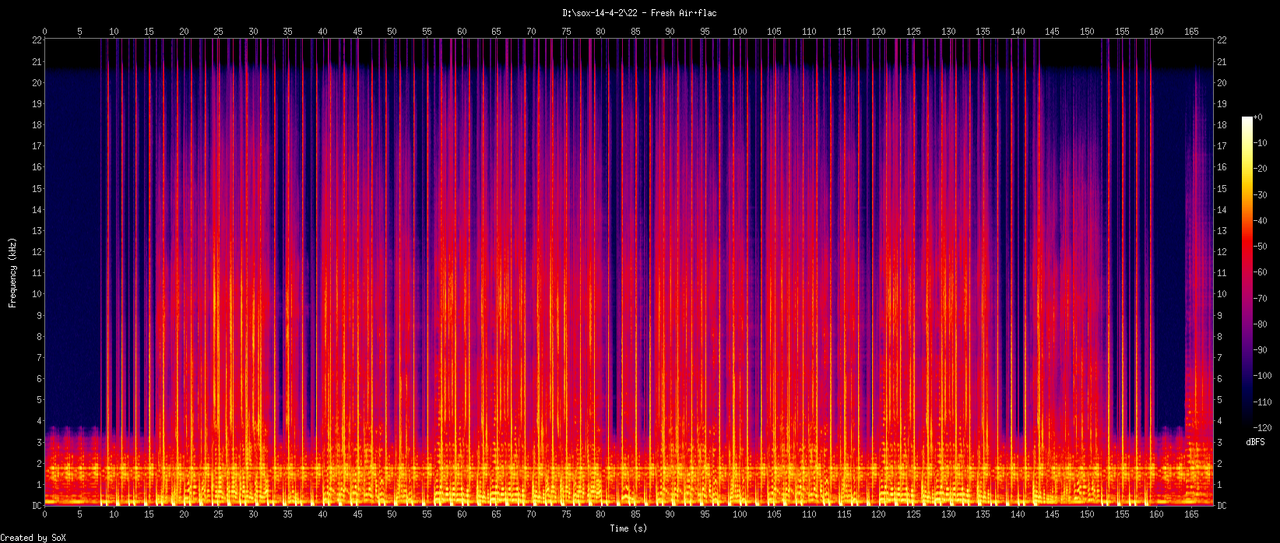Viewport: 1280px width, 543px height.
Task: Click the '-70' value on dBFS scale
Action: point(1263,298)
